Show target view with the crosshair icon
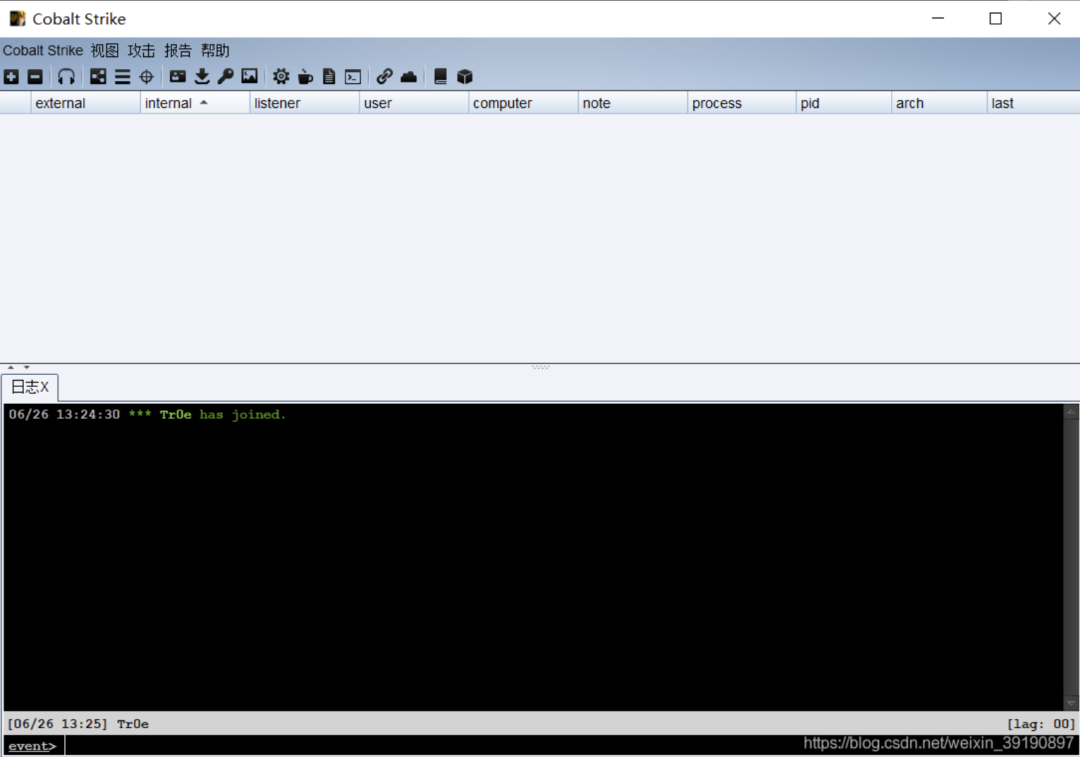Screen dimensions: 1080x757 (147, 76)
